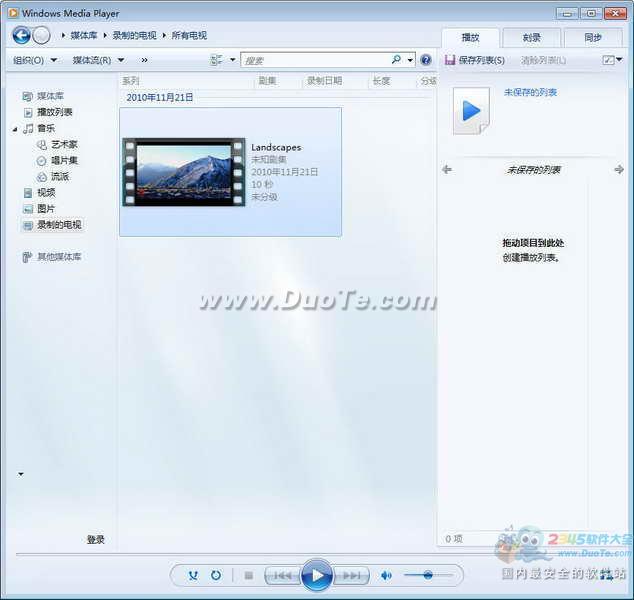Open the 录制的电视 breadcrumb

click(135, 36)
